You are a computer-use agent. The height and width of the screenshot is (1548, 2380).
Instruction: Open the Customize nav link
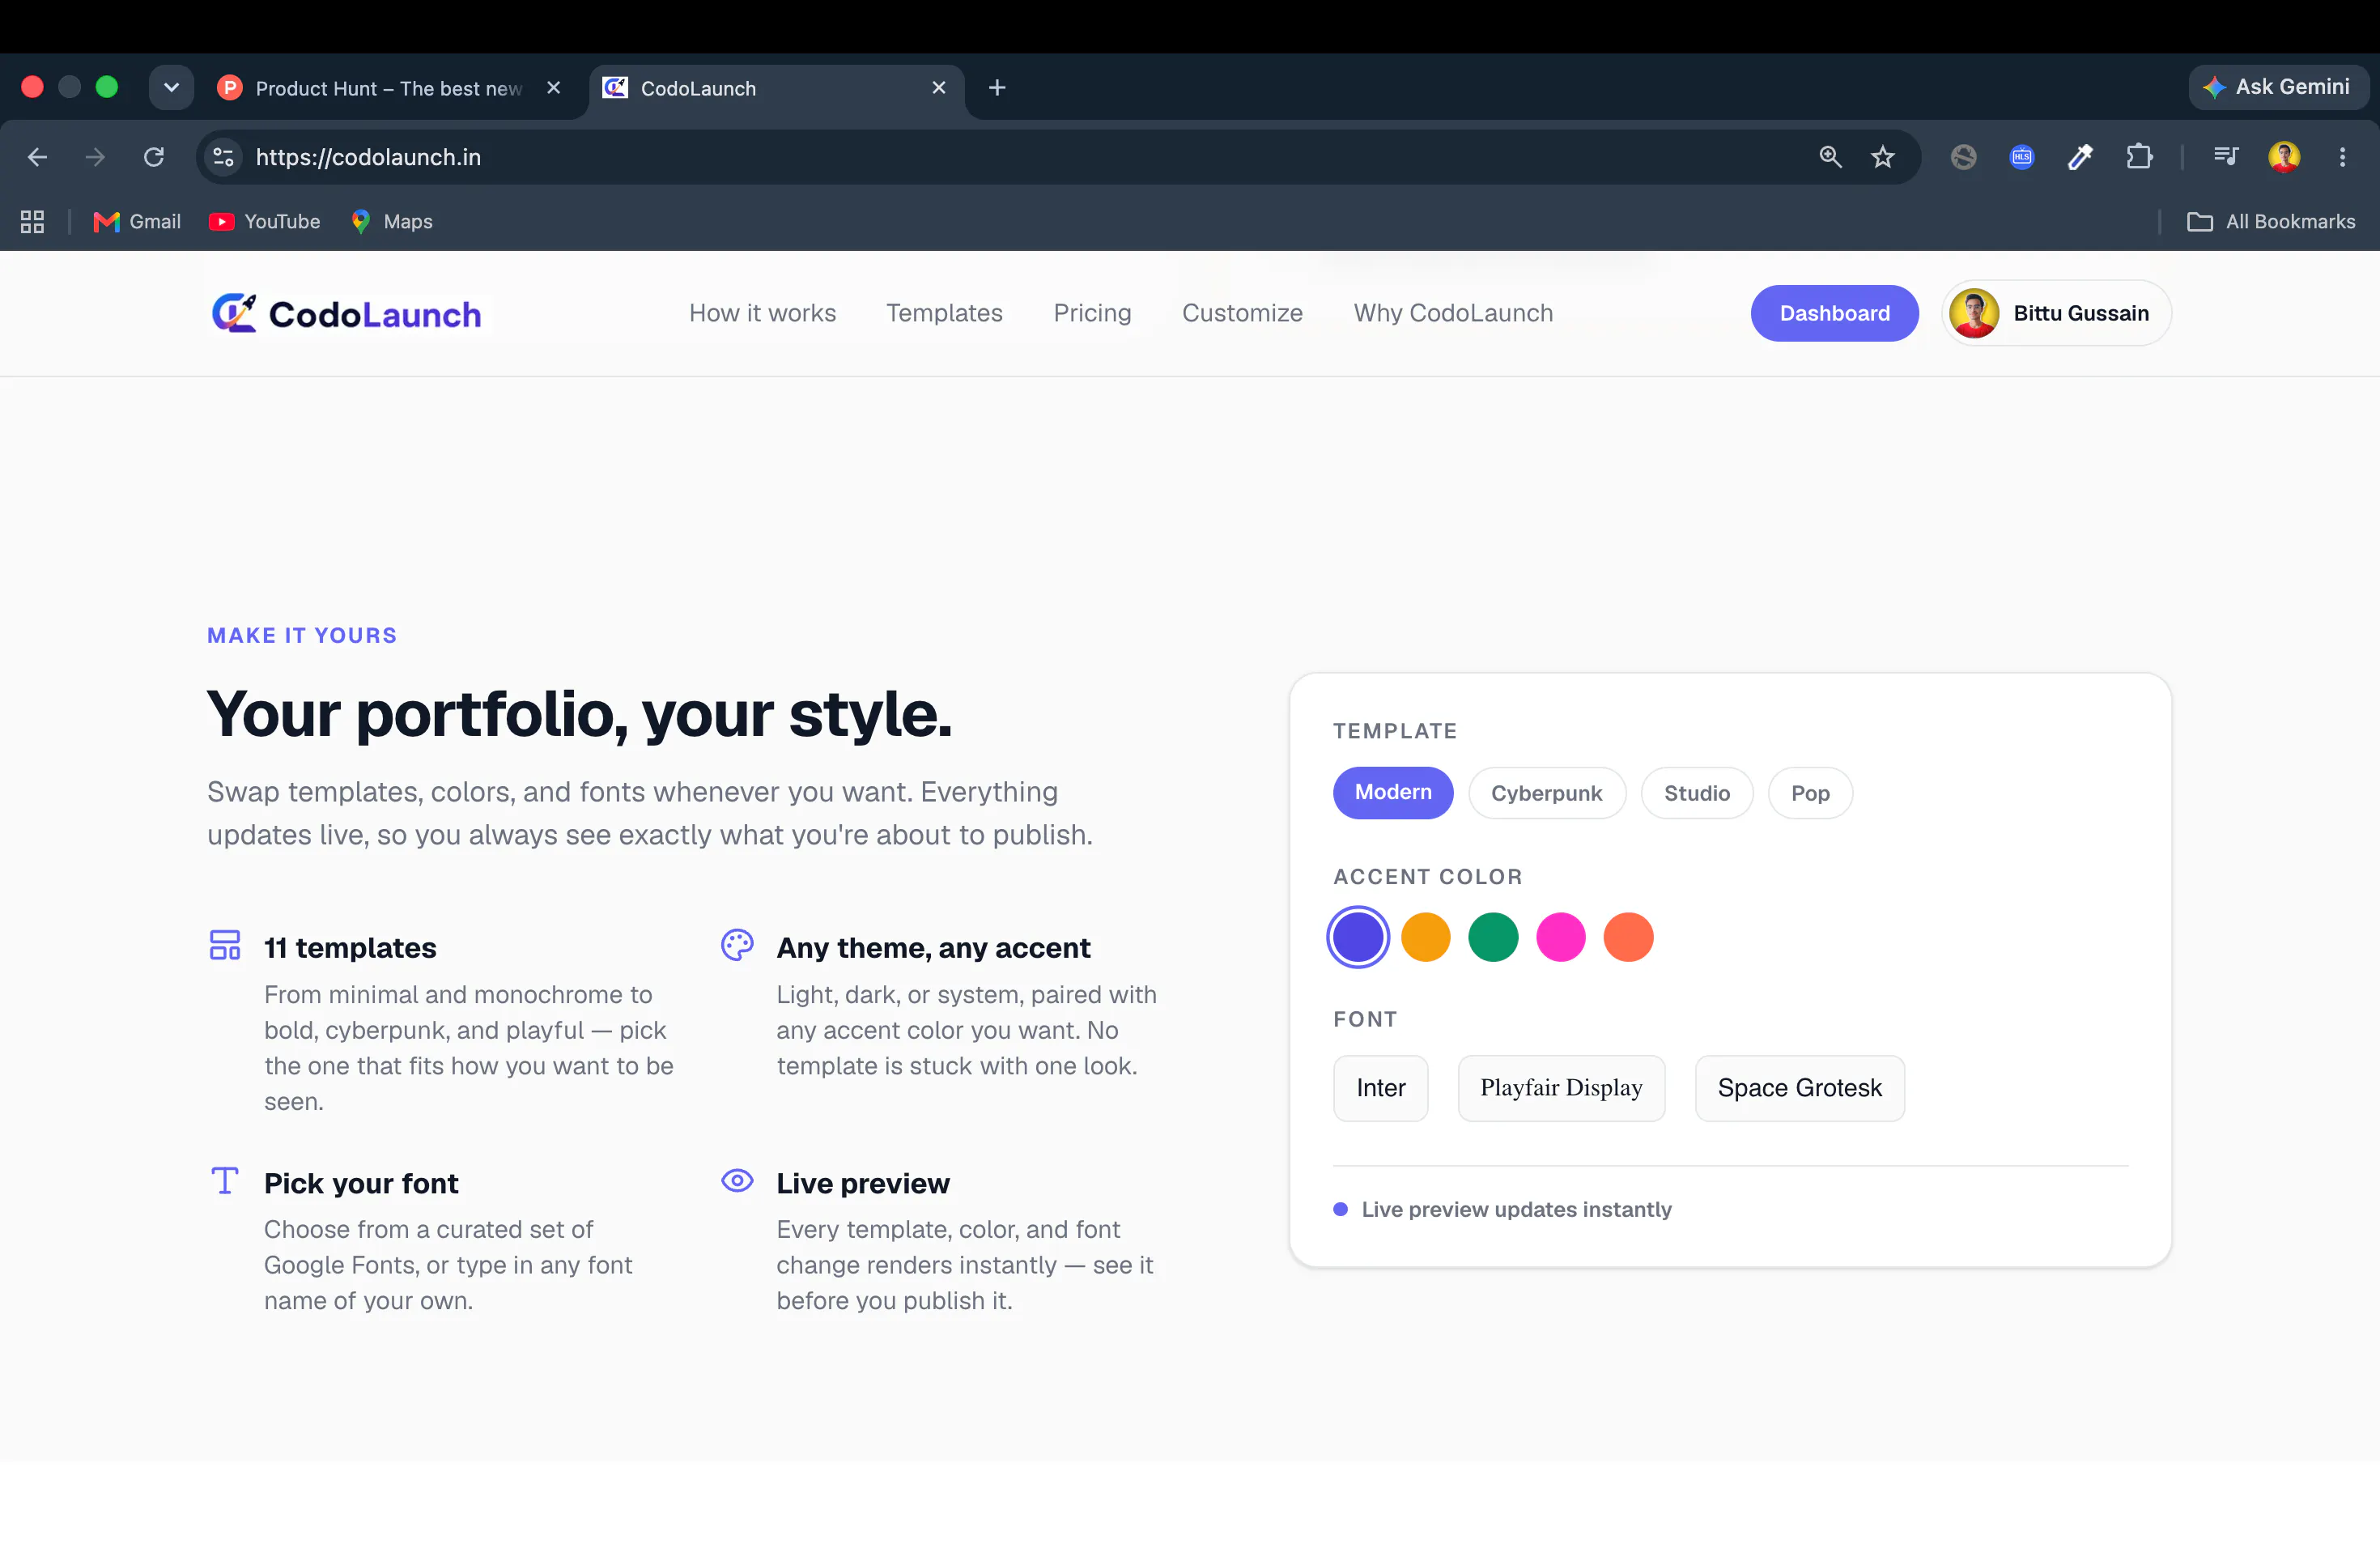point(1242,313)
